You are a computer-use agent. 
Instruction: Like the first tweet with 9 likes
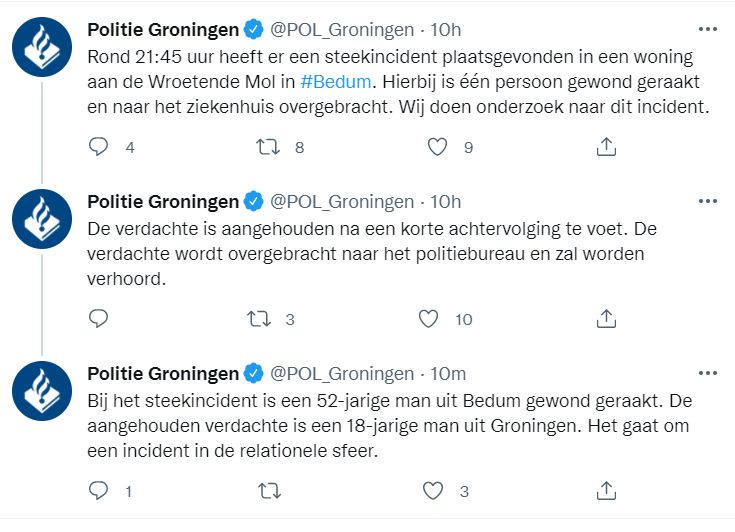tap(437, 147)
